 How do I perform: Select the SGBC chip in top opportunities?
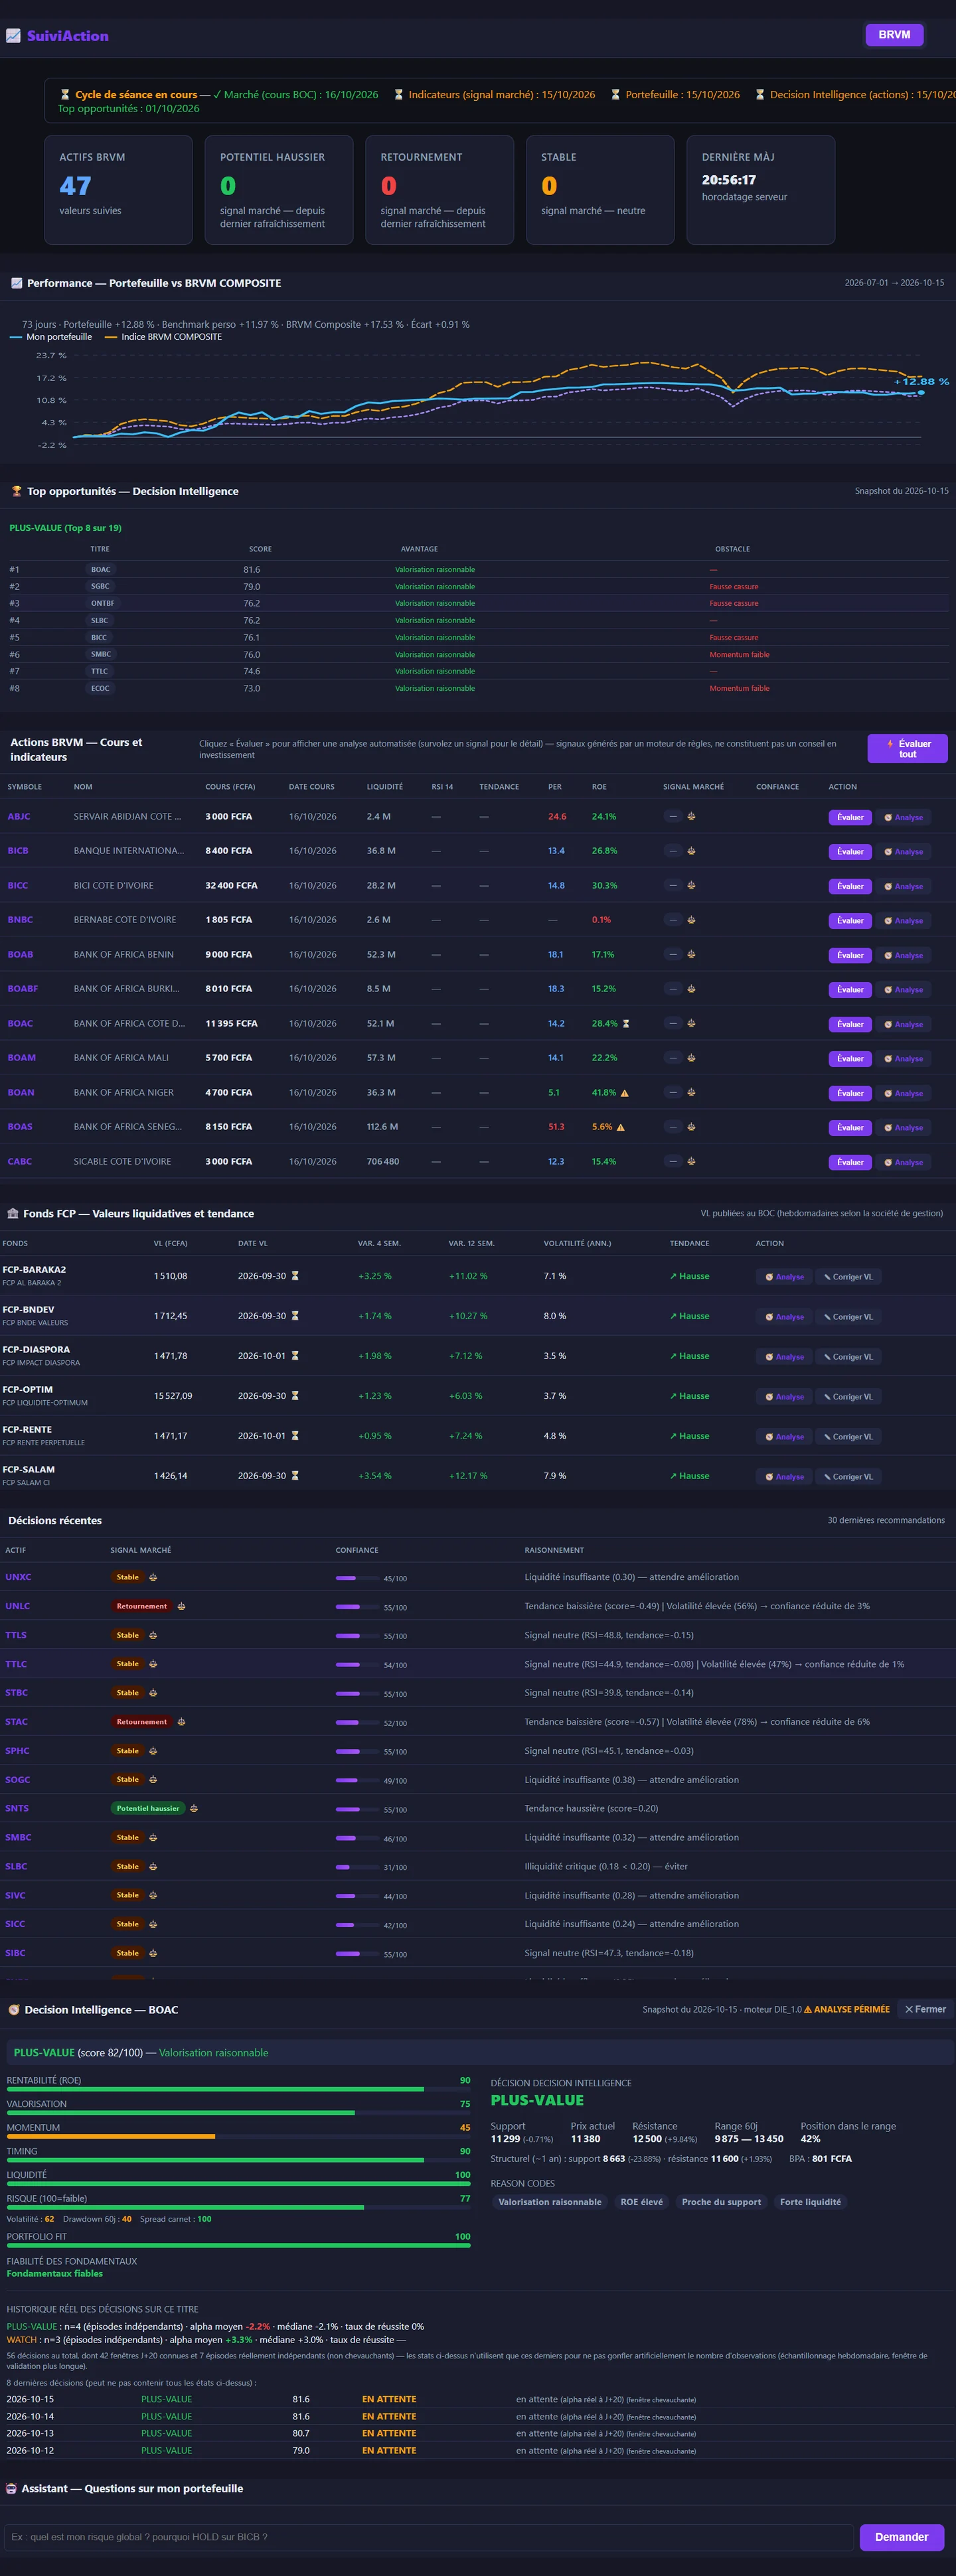tap(100, 587)
